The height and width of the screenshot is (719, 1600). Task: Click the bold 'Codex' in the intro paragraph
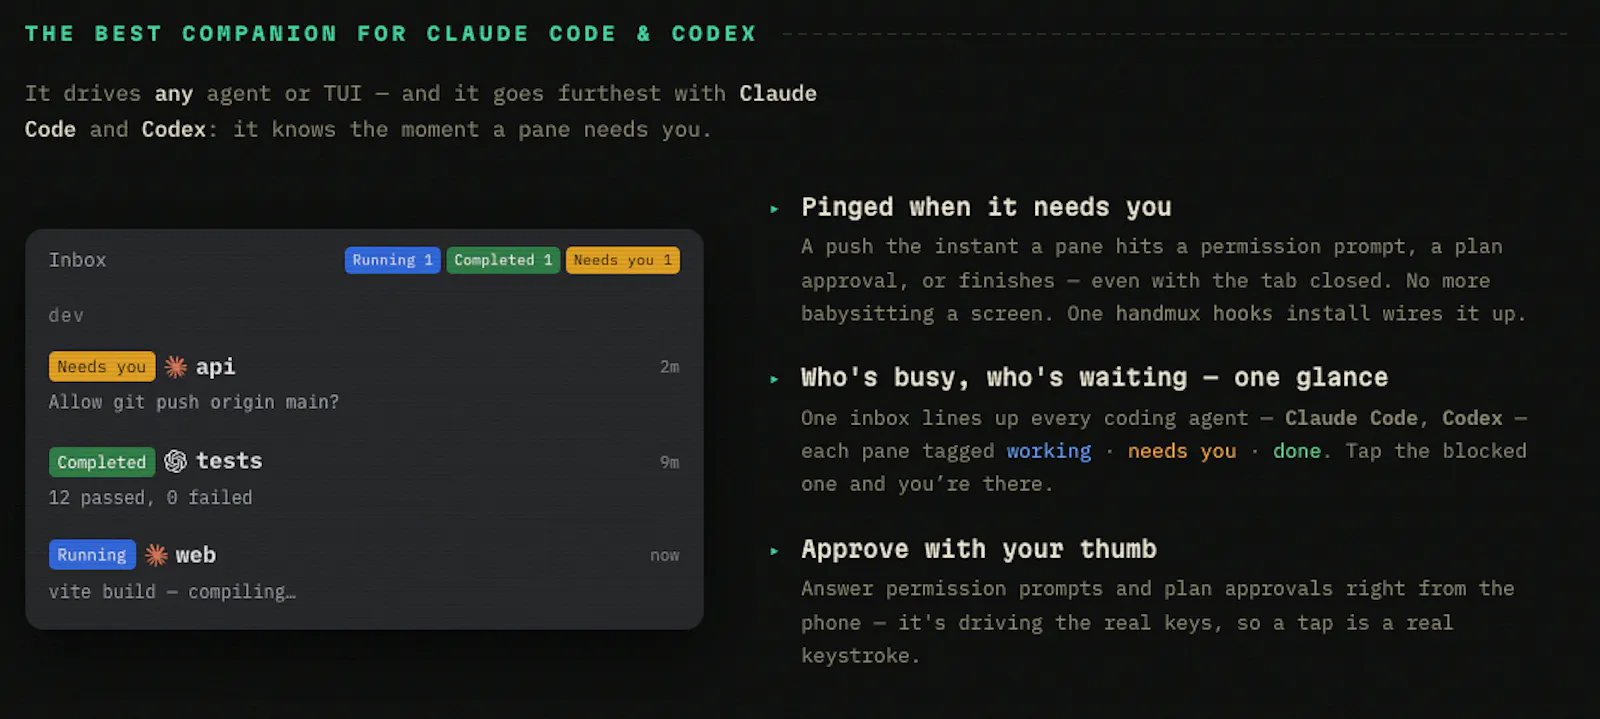(x=173, y=130)
